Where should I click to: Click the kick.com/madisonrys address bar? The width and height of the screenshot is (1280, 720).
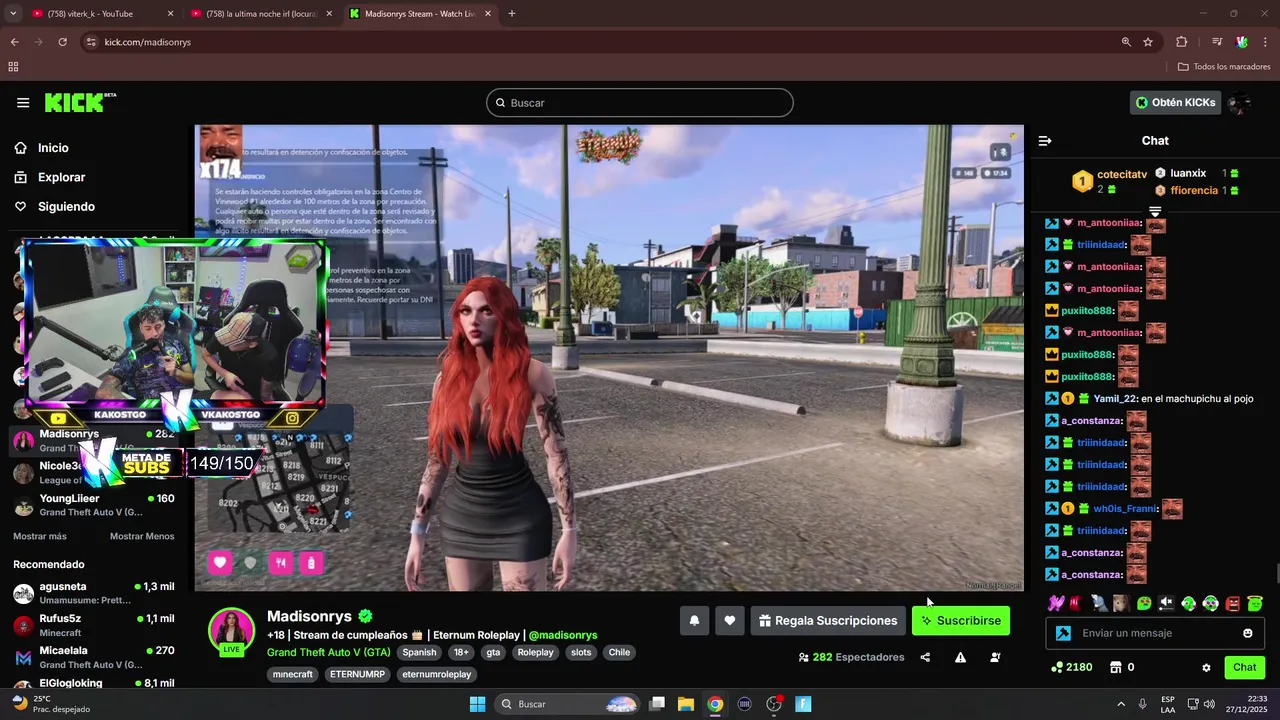pos(600,42)
